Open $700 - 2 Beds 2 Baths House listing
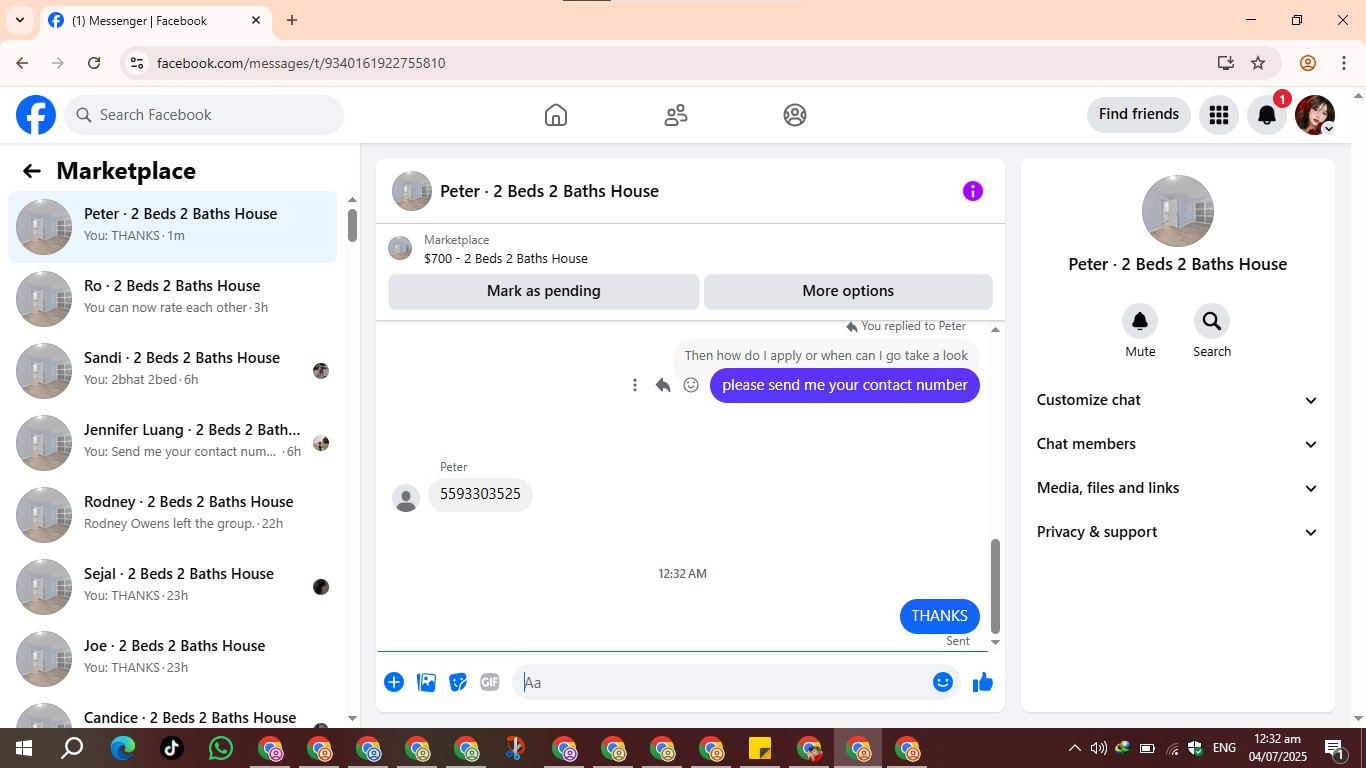 [x=506, y=258]
